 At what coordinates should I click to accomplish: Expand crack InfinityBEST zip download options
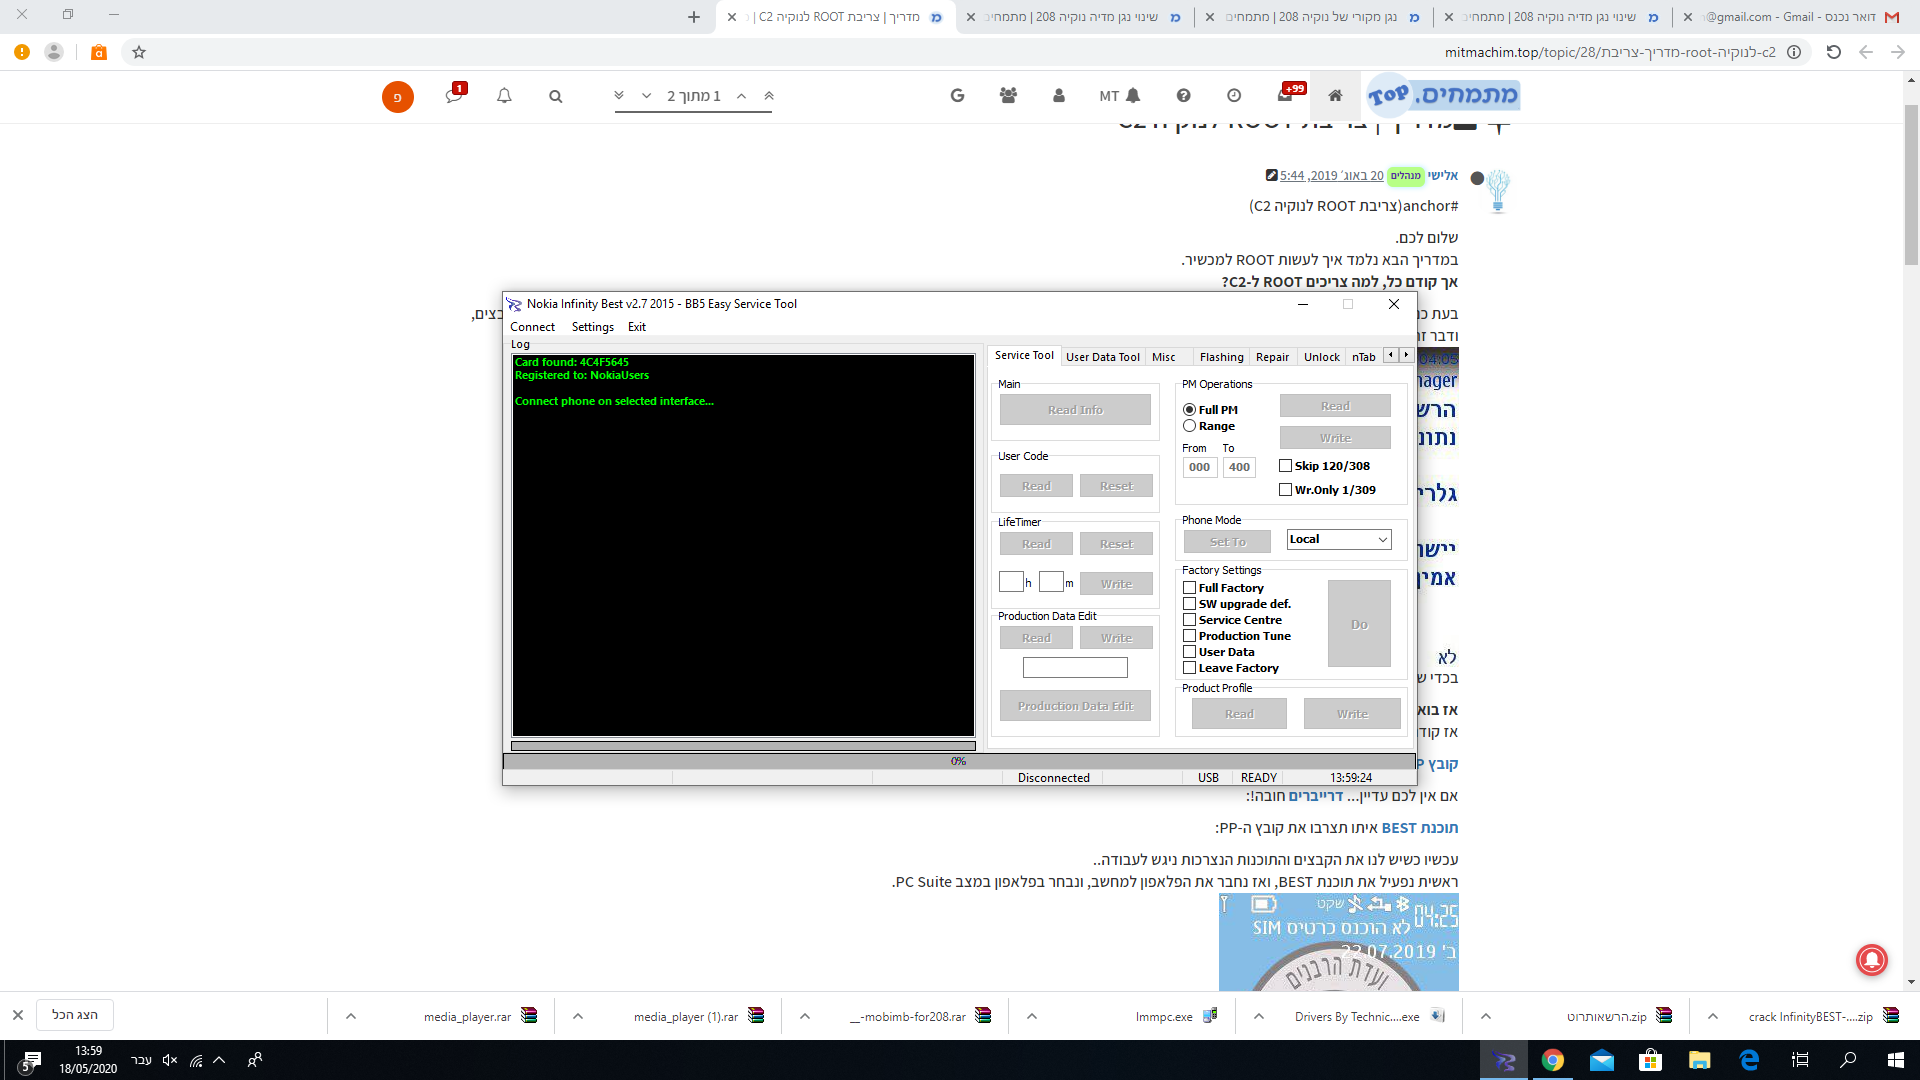point(1713,1016)
